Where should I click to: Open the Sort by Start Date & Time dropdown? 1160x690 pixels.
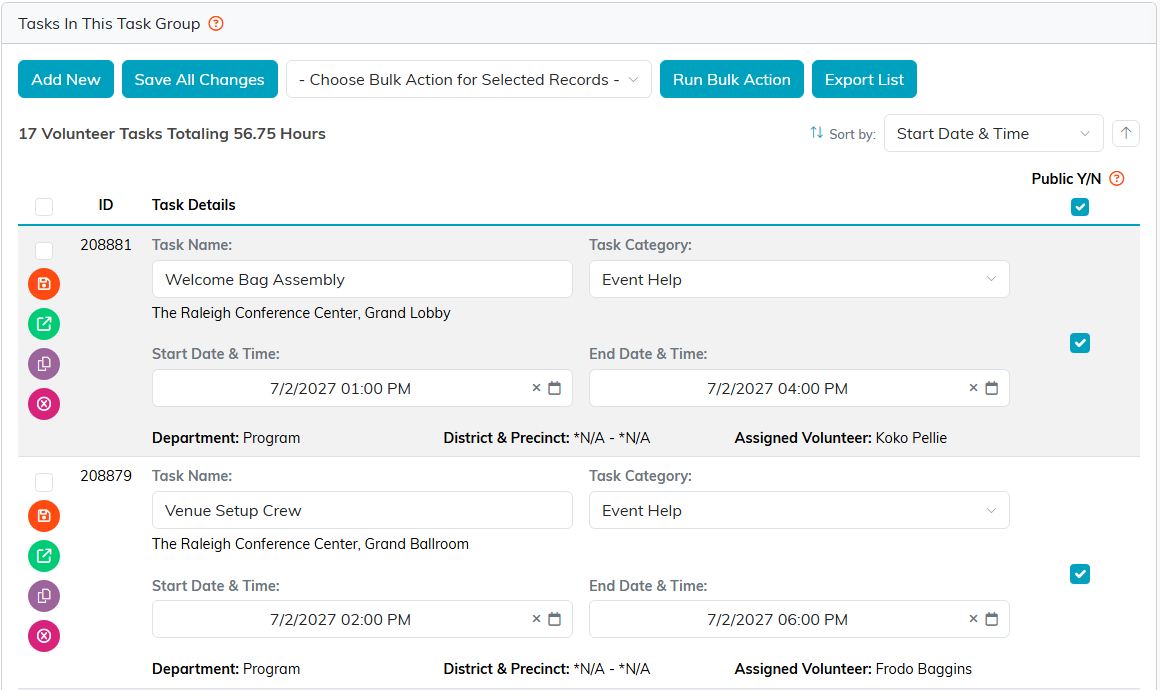pos(994,133)
